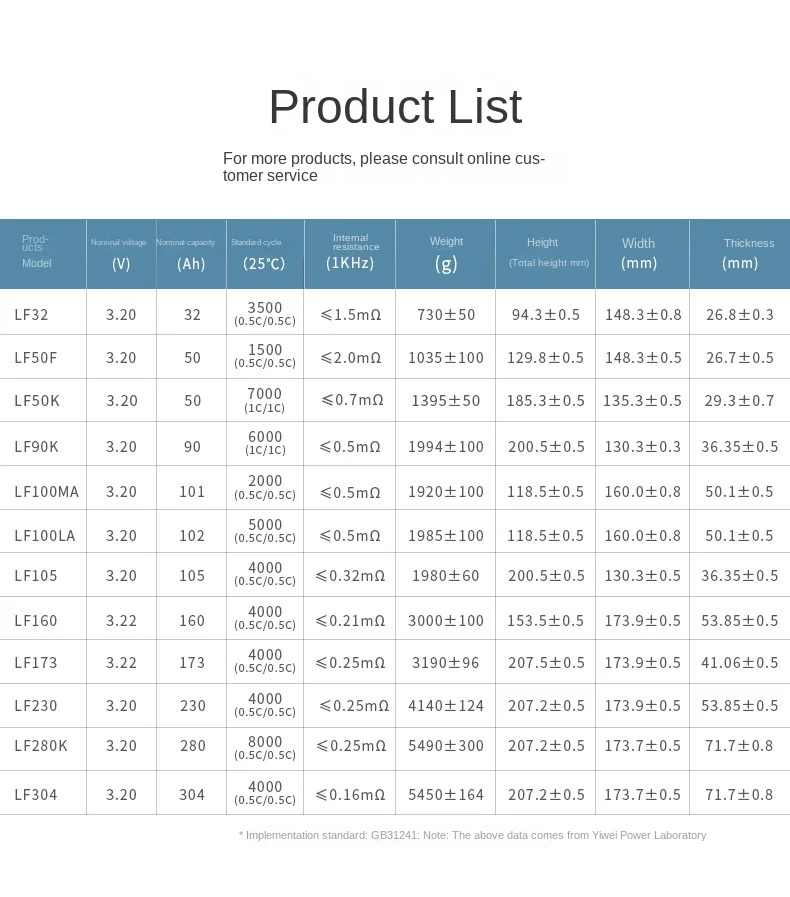Viewport: 790px width, 897px height.
Task: Select the LF304 model name
Action: coord(36,795)
